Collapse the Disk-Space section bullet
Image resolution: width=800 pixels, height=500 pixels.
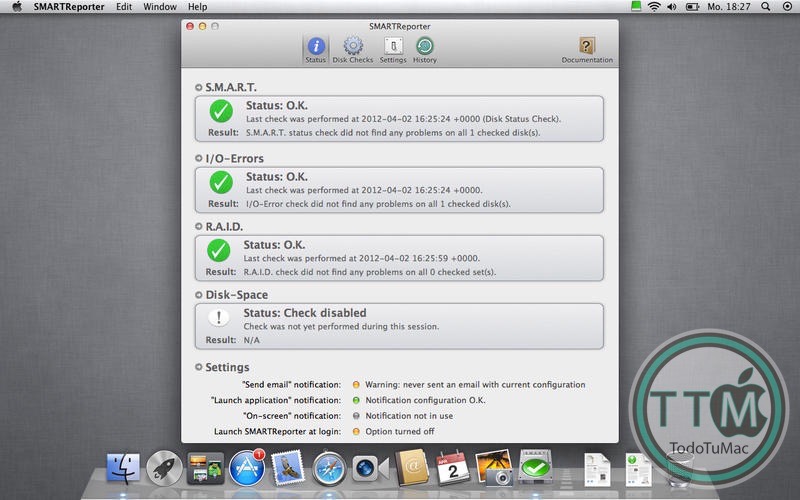point(198,295)
